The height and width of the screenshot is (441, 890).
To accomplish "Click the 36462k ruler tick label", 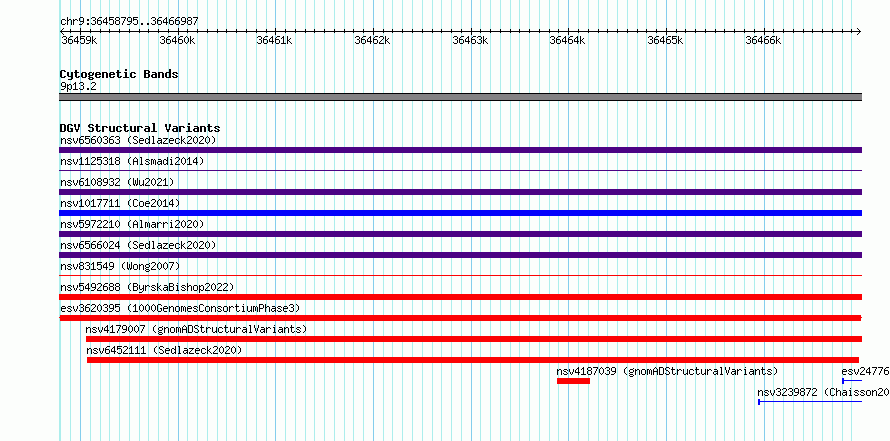I will [x=372, y=40].
